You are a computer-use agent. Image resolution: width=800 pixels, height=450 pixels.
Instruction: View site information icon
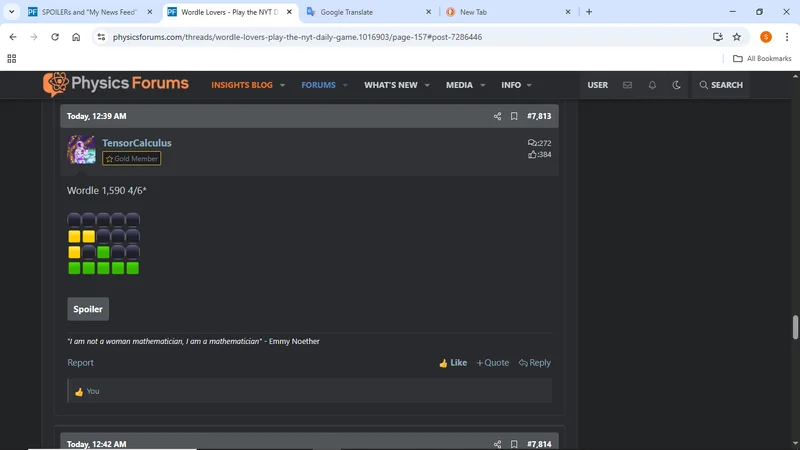[x=102, y=37]
